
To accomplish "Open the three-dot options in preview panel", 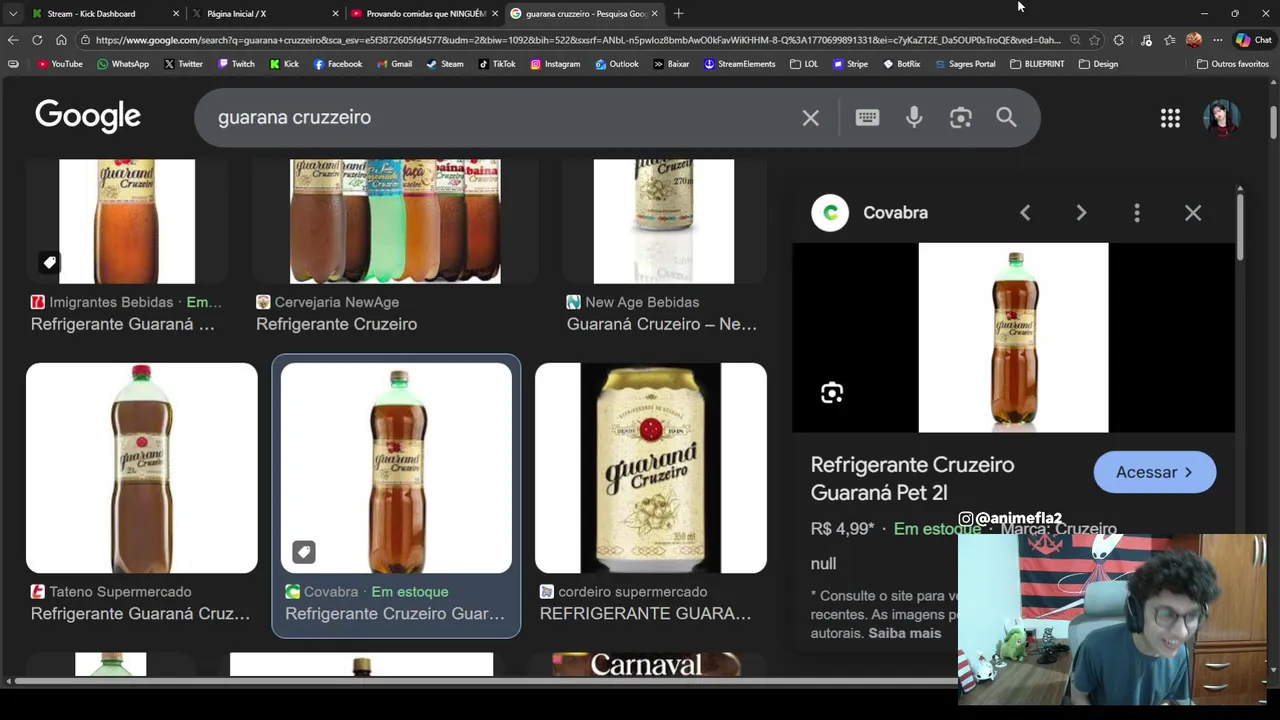I will click(x=1137, y=213).
